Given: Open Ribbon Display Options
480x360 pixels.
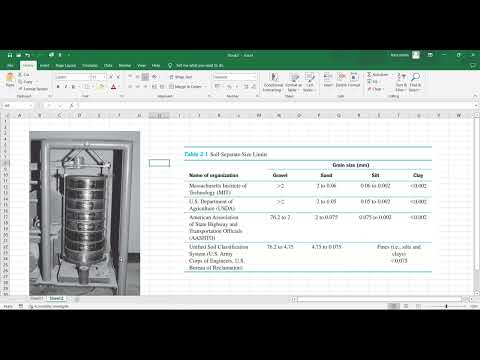Looking at the screenshot, I should point(430,55).
